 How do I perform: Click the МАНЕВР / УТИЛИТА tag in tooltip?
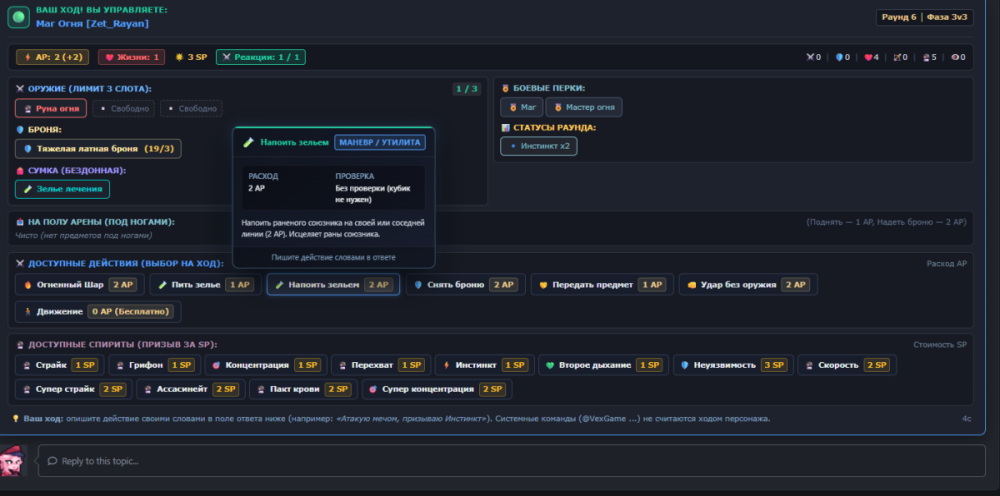(380, 142)
